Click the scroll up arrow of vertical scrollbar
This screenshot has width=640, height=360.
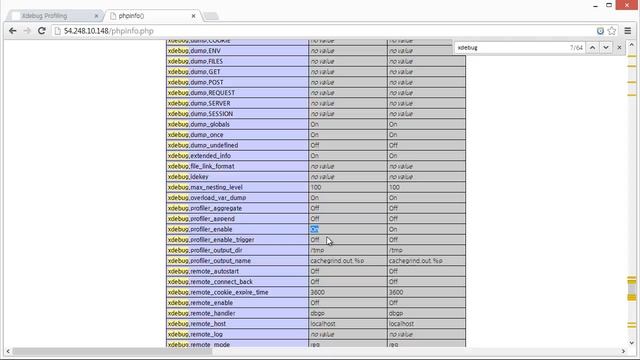632,44
